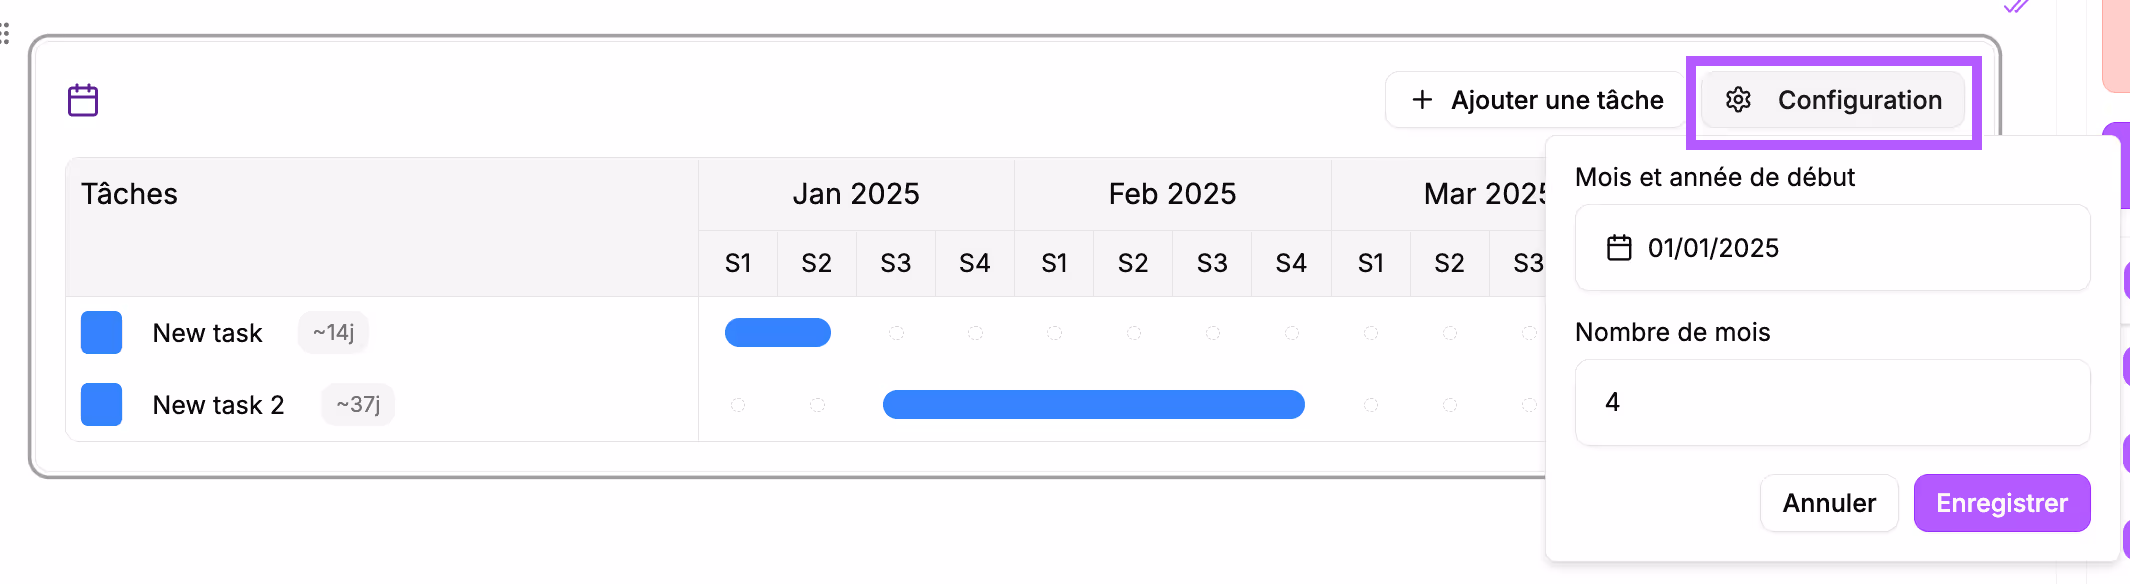Click the gear icon next to Configuration

(1739, 100)
